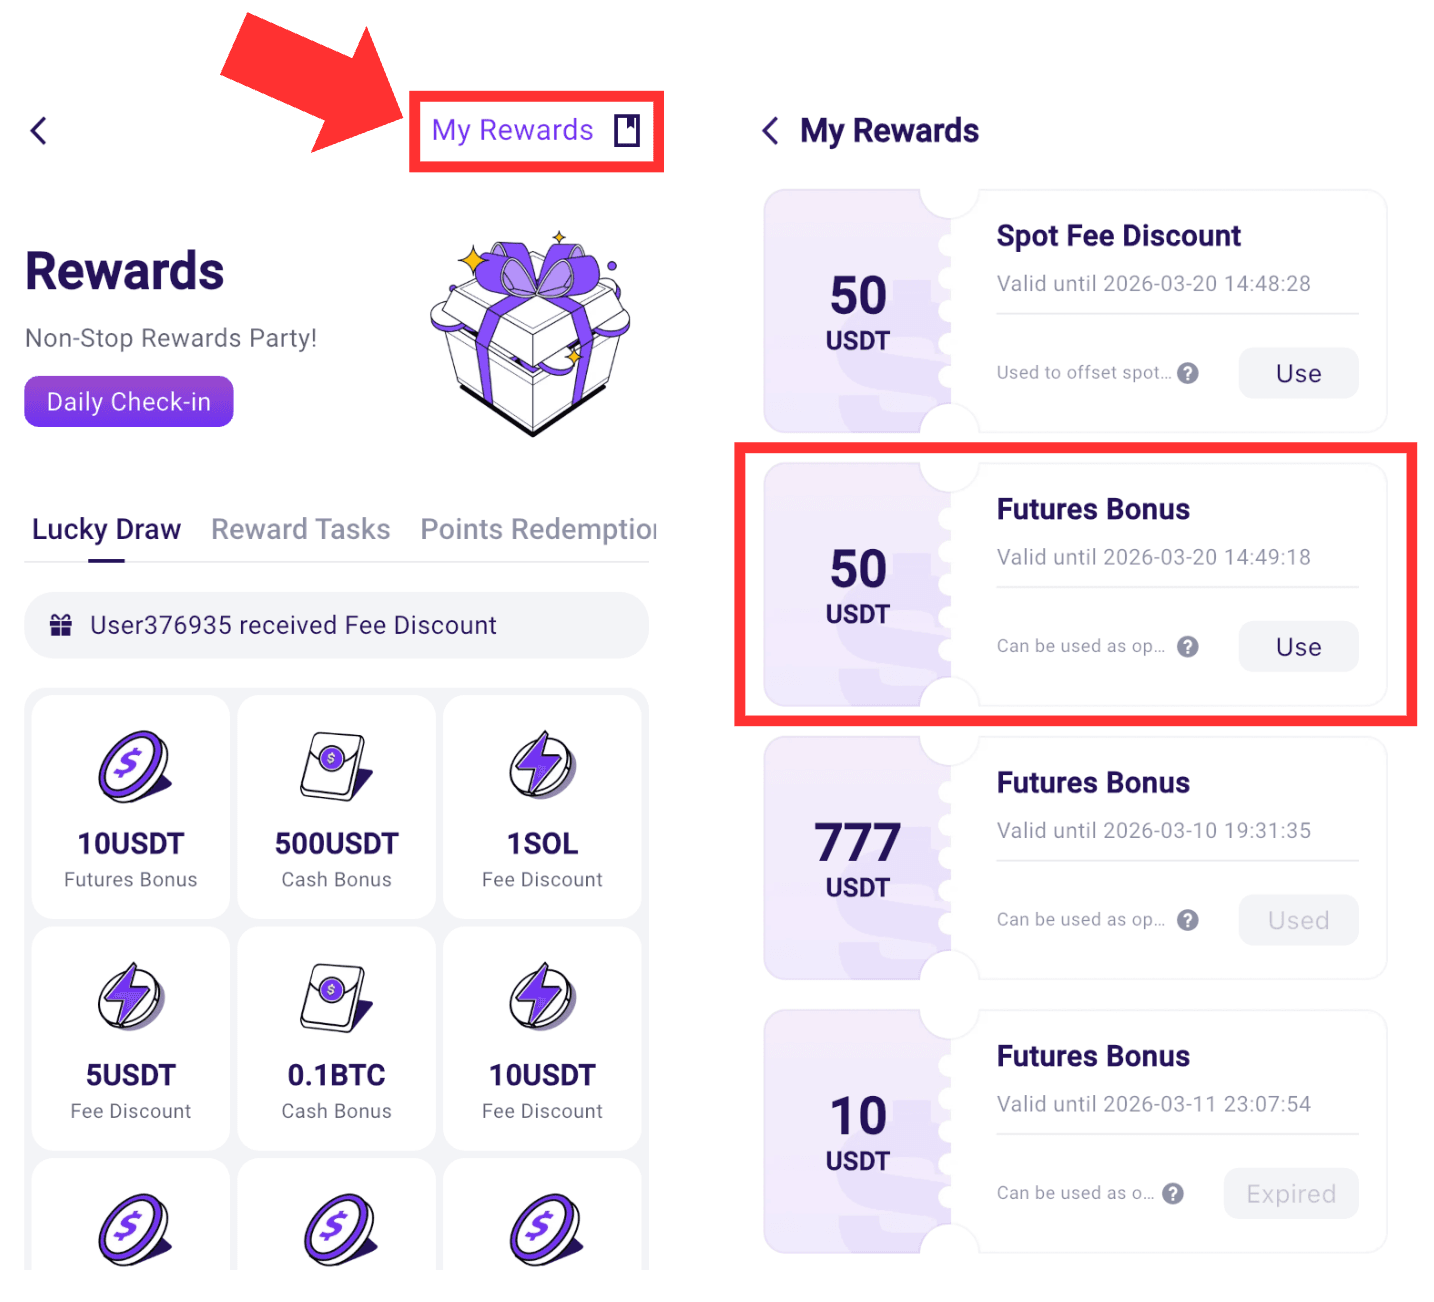This screenshot has width=1434, height=1302.
Task: Select the 500USDT Cash Bonus card icon
Action: click(336, 766)
